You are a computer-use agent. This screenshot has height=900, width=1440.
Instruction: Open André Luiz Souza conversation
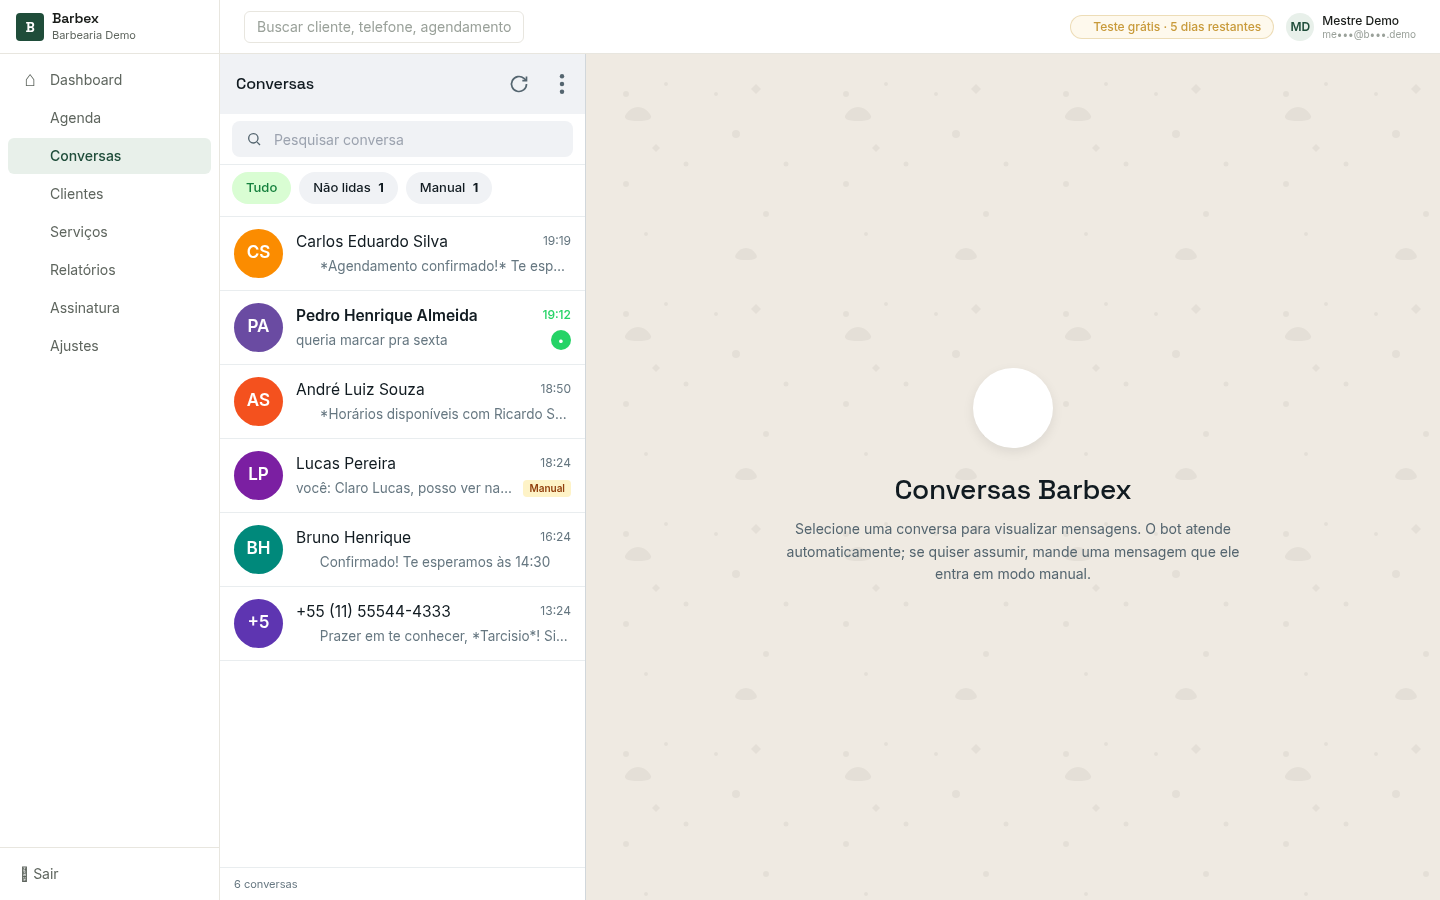point(402,402)
